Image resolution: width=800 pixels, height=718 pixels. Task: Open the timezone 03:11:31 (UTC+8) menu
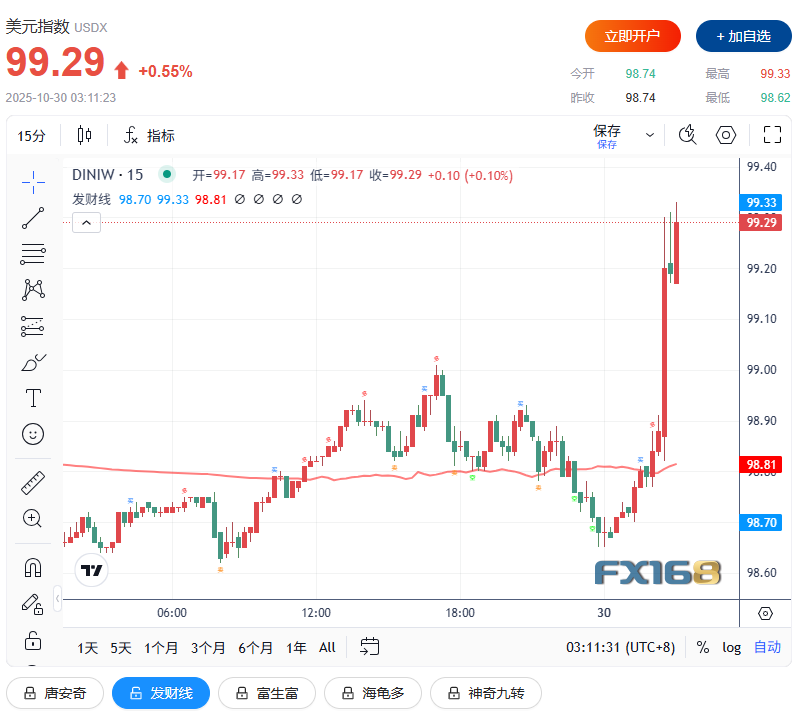click(x=620, y=648)
